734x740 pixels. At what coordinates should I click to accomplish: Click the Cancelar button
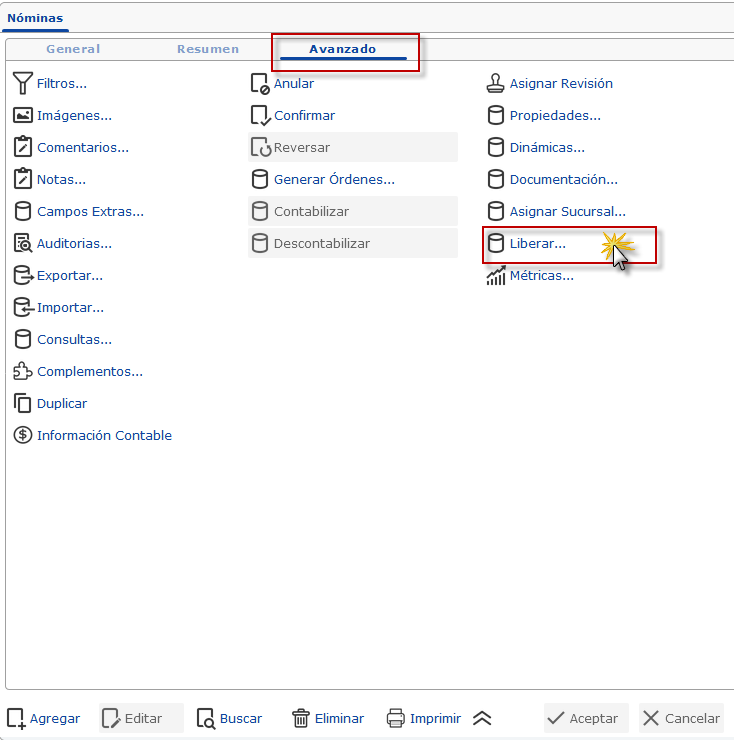point(682,718)
